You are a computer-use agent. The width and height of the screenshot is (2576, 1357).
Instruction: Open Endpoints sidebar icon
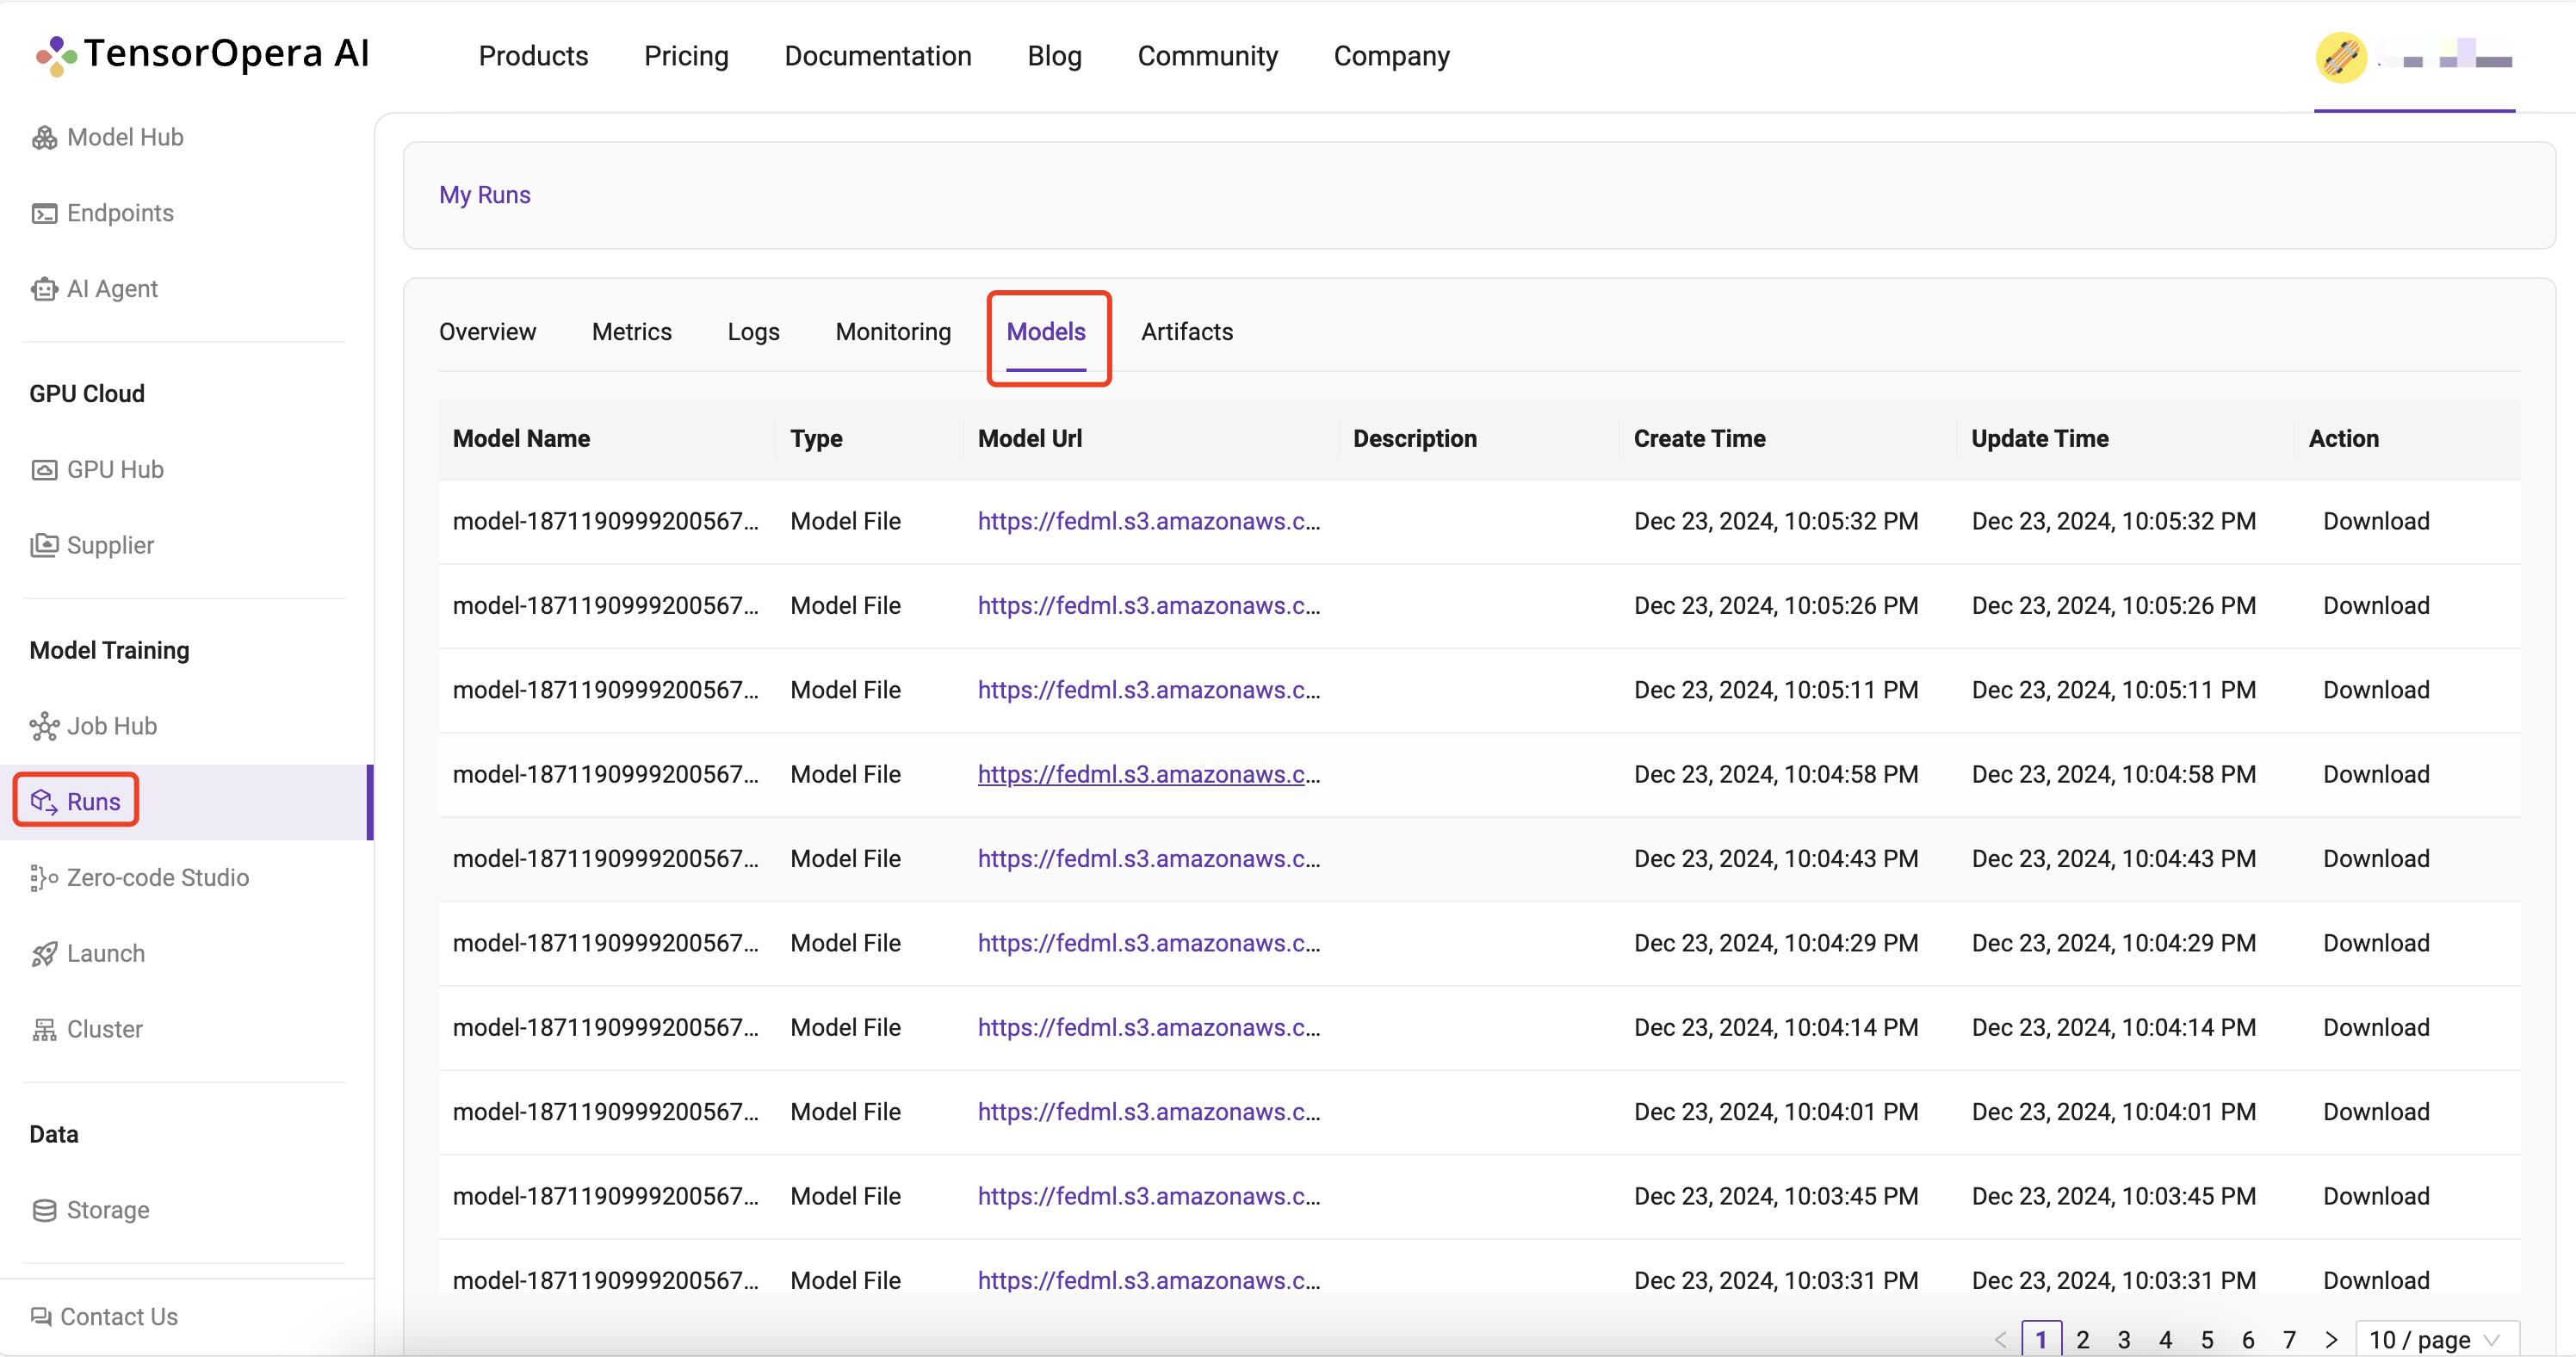click(44, 213)
